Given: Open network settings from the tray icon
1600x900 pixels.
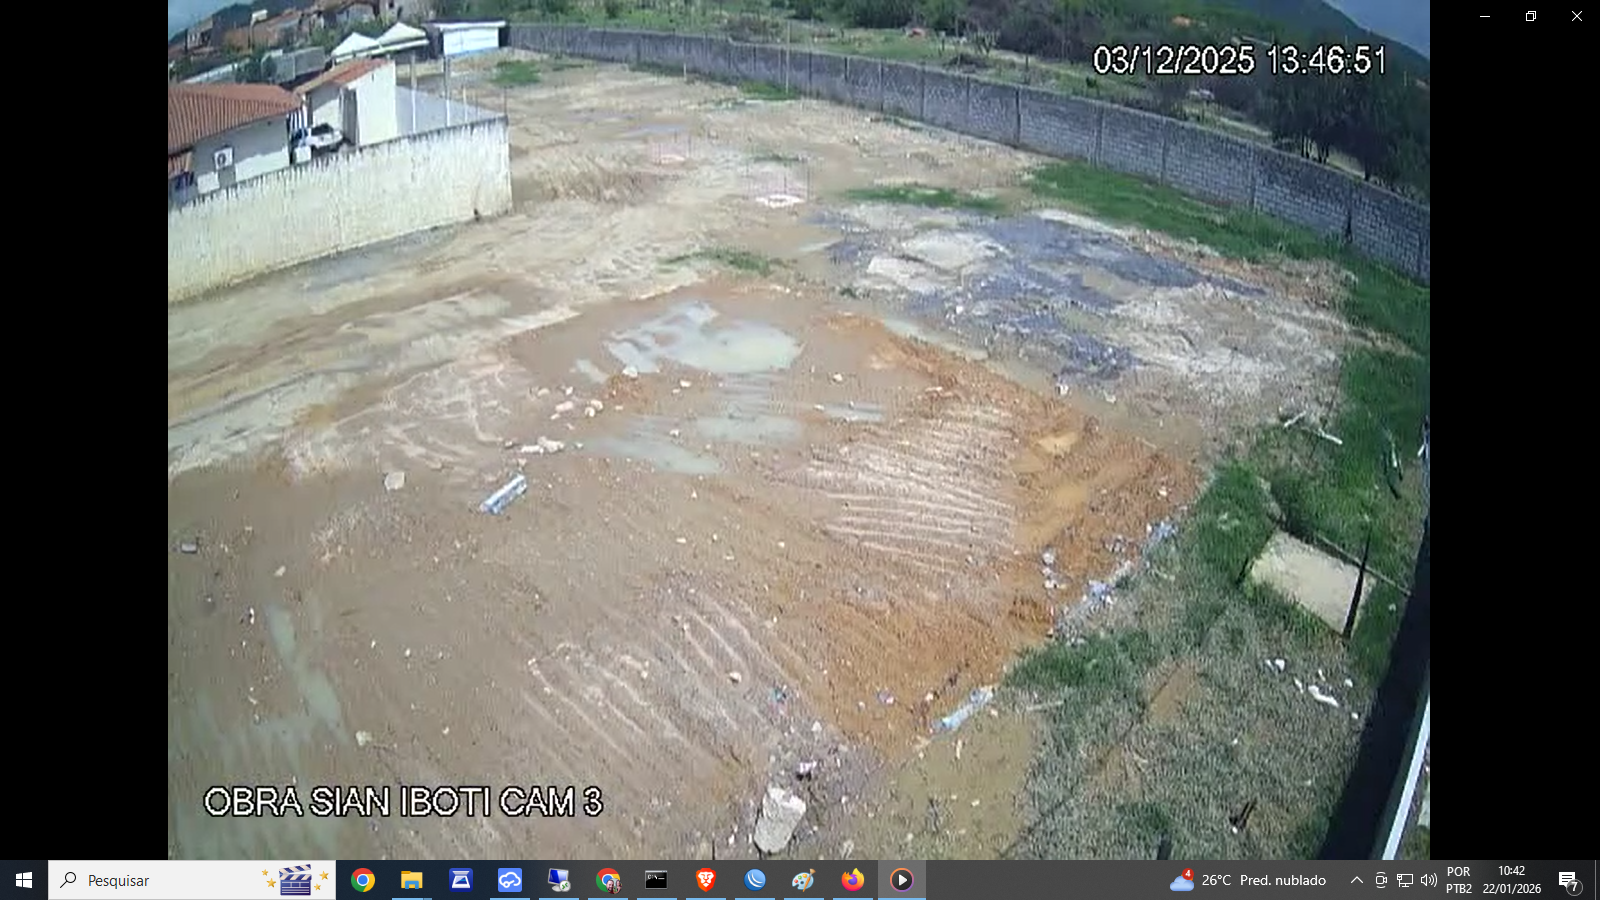Looking at the screenshot, I should click(1405, 880).
